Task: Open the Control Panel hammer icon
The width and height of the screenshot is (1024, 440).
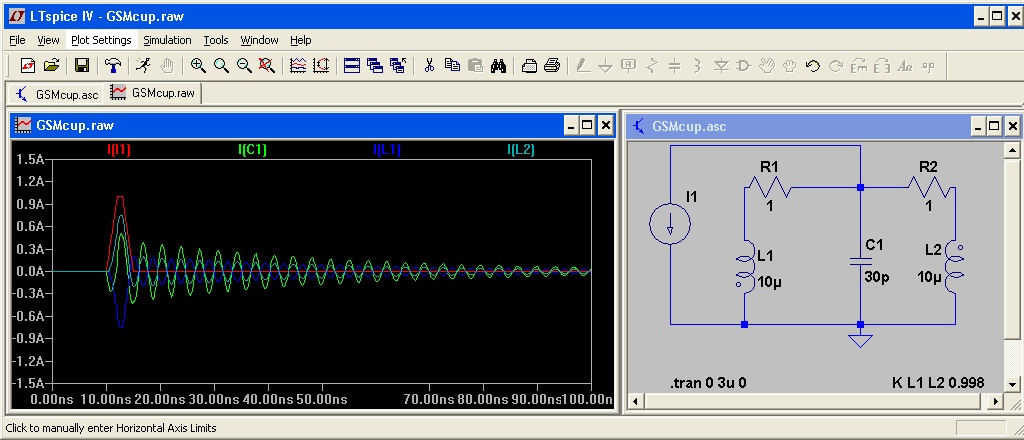Action: [x=114, y=66]
